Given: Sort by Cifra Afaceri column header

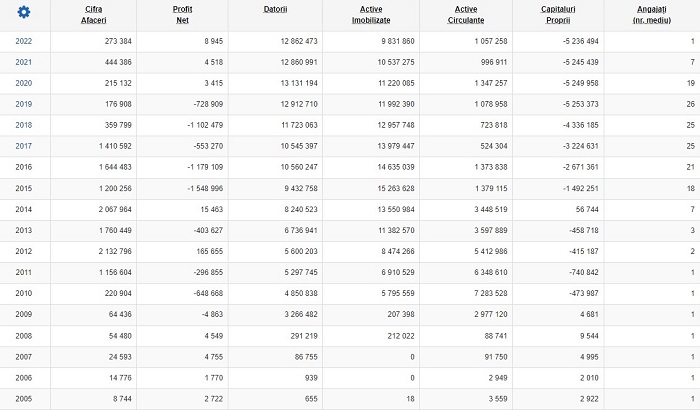Looking at the screenshot, I should (93, 15).
